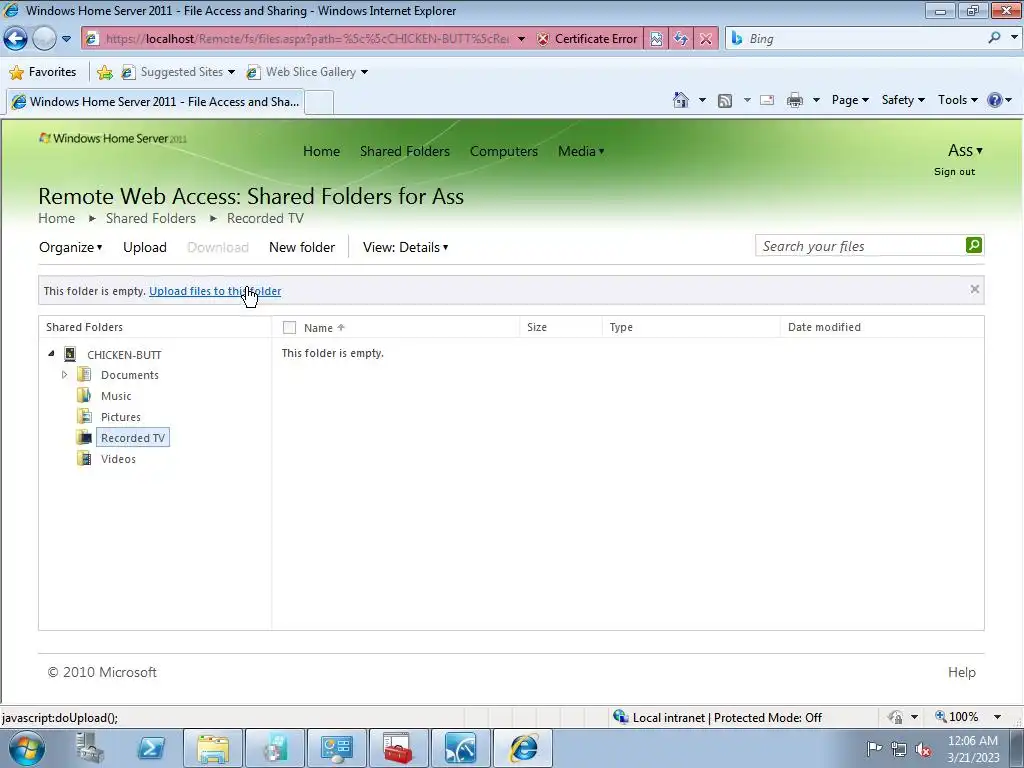Click the New folder toolbar button

pos(302,247)
